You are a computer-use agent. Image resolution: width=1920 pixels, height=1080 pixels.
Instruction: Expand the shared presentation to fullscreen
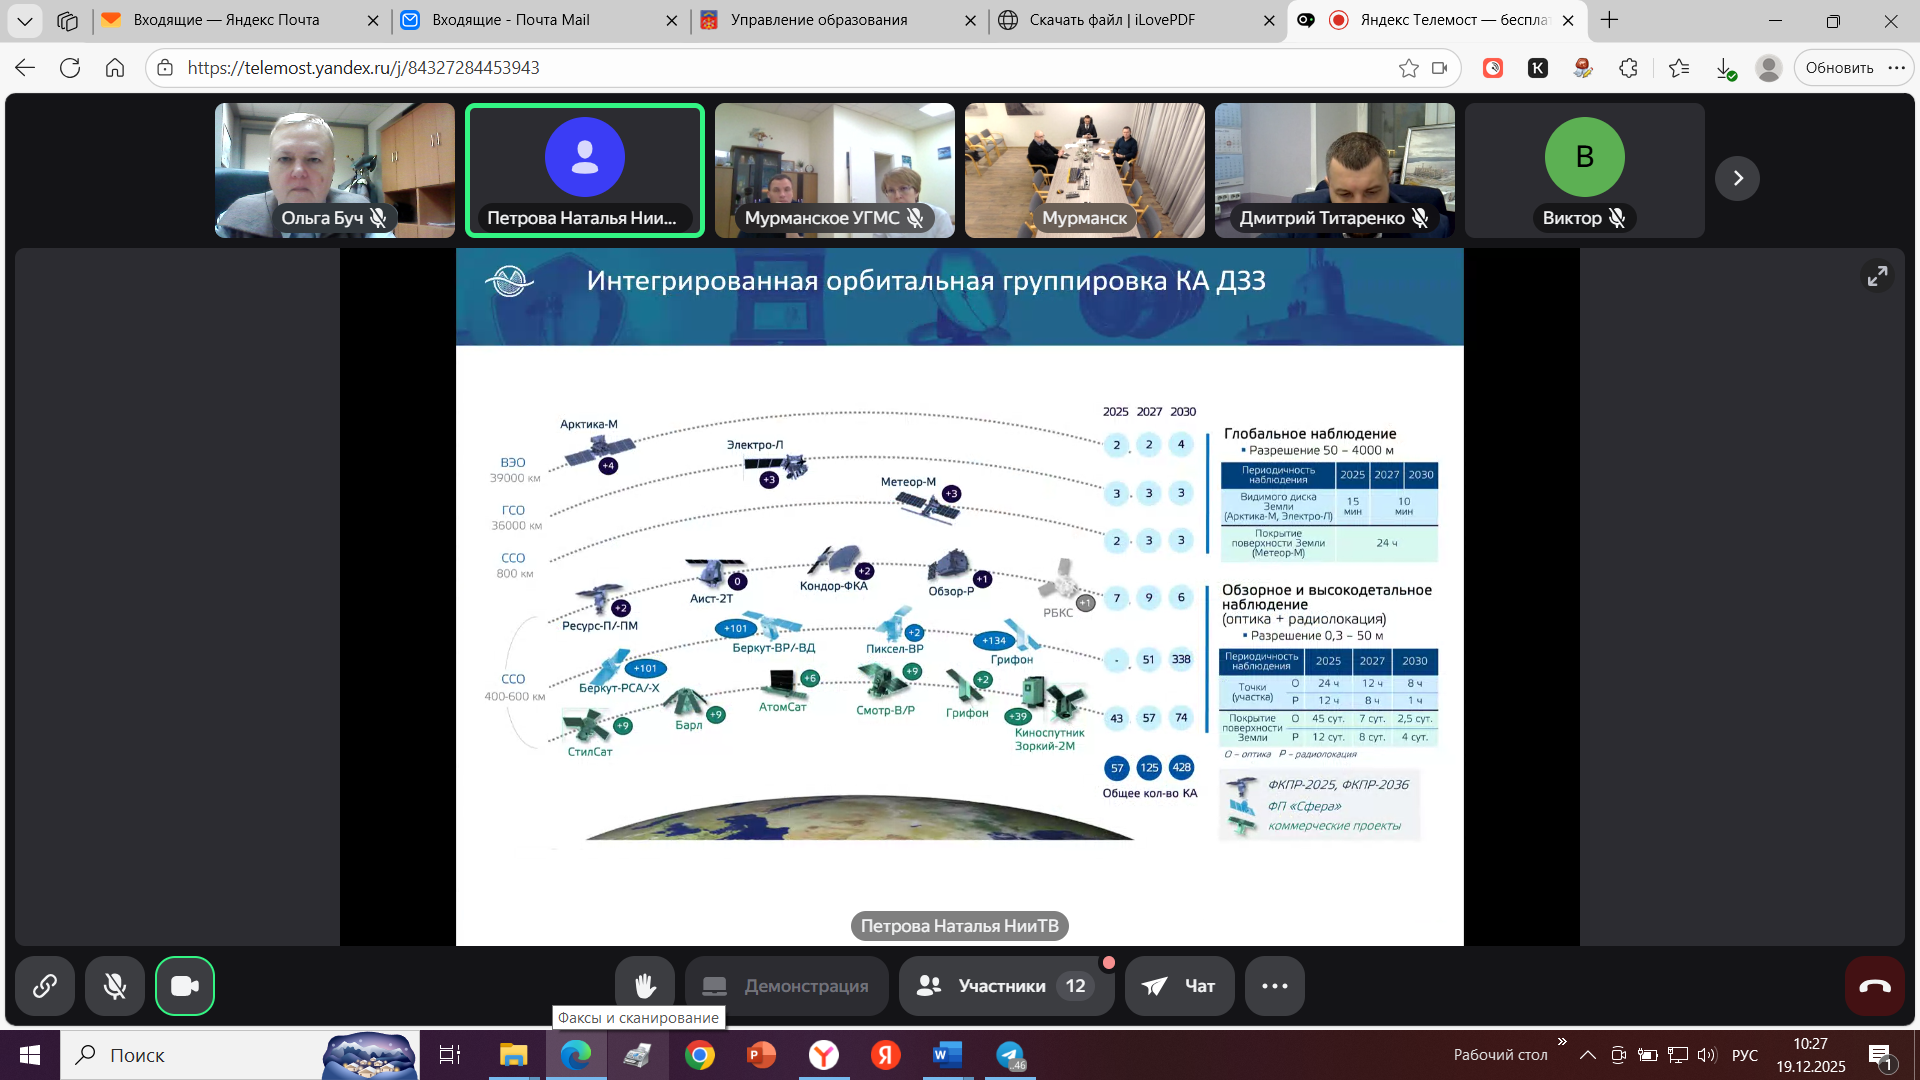1877,276
